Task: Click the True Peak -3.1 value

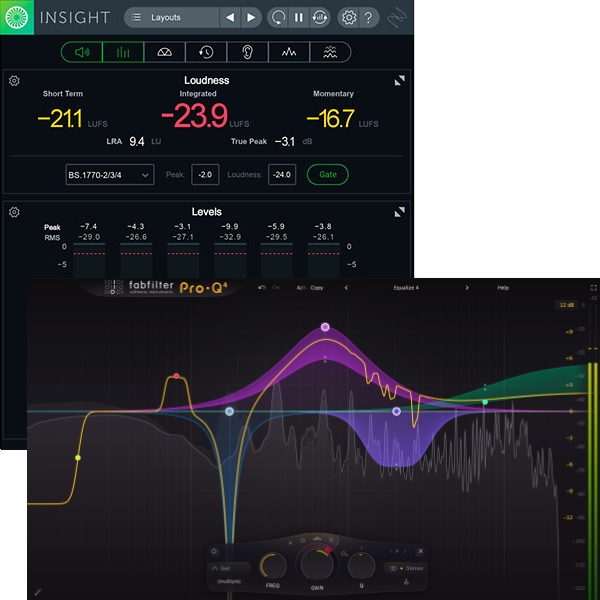Action: pos(285,142)
